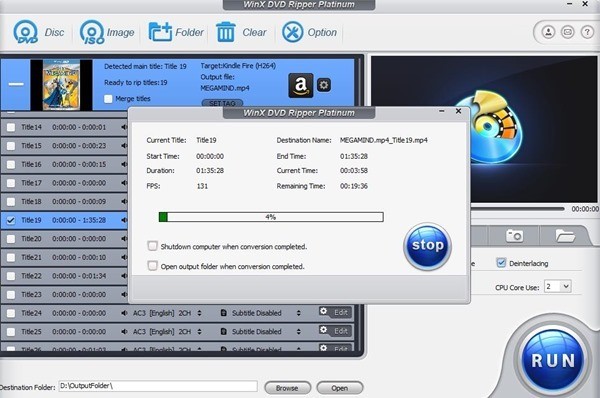Open DVD Folder source
The image size is (600, 398).
(x=176, y=32)
